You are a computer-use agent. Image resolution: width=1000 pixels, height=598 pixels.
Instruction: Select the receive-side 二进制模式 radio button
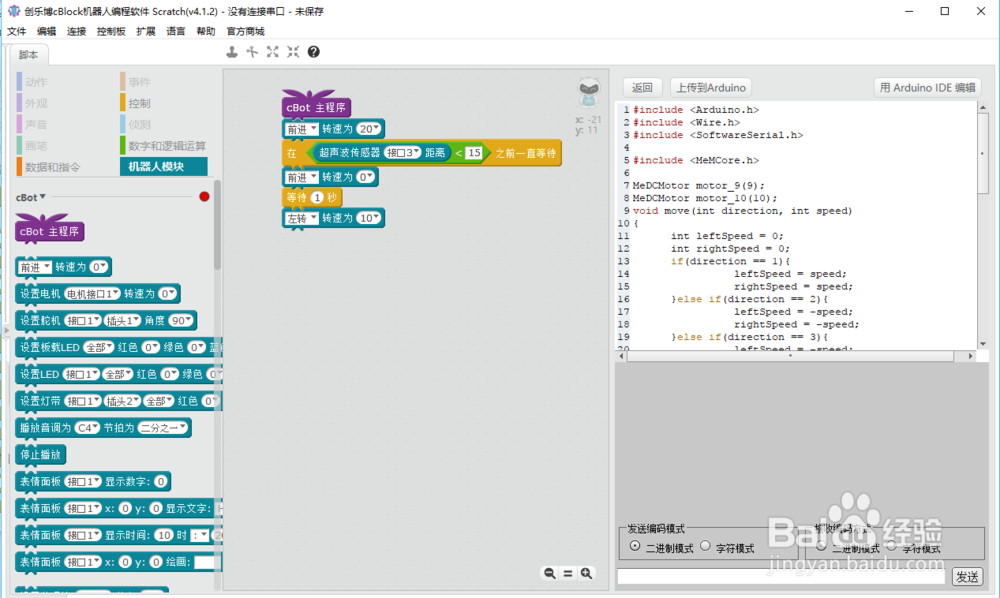click(821, 546)
